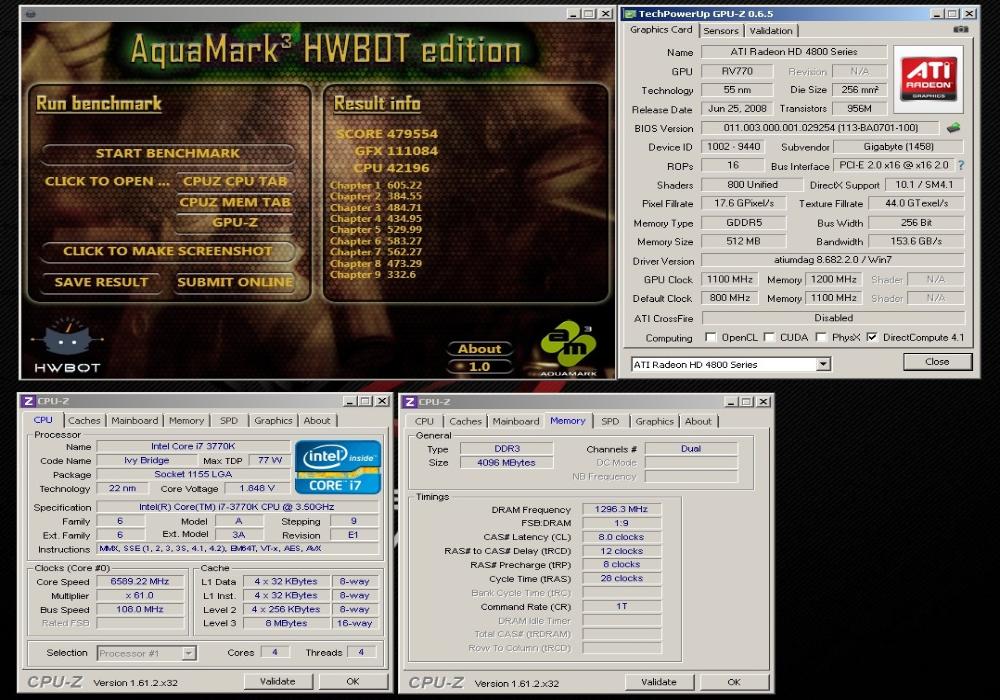
Task: Click the DRAM Frequency 1296.3 MHz field
Action: tap(621, 509)
